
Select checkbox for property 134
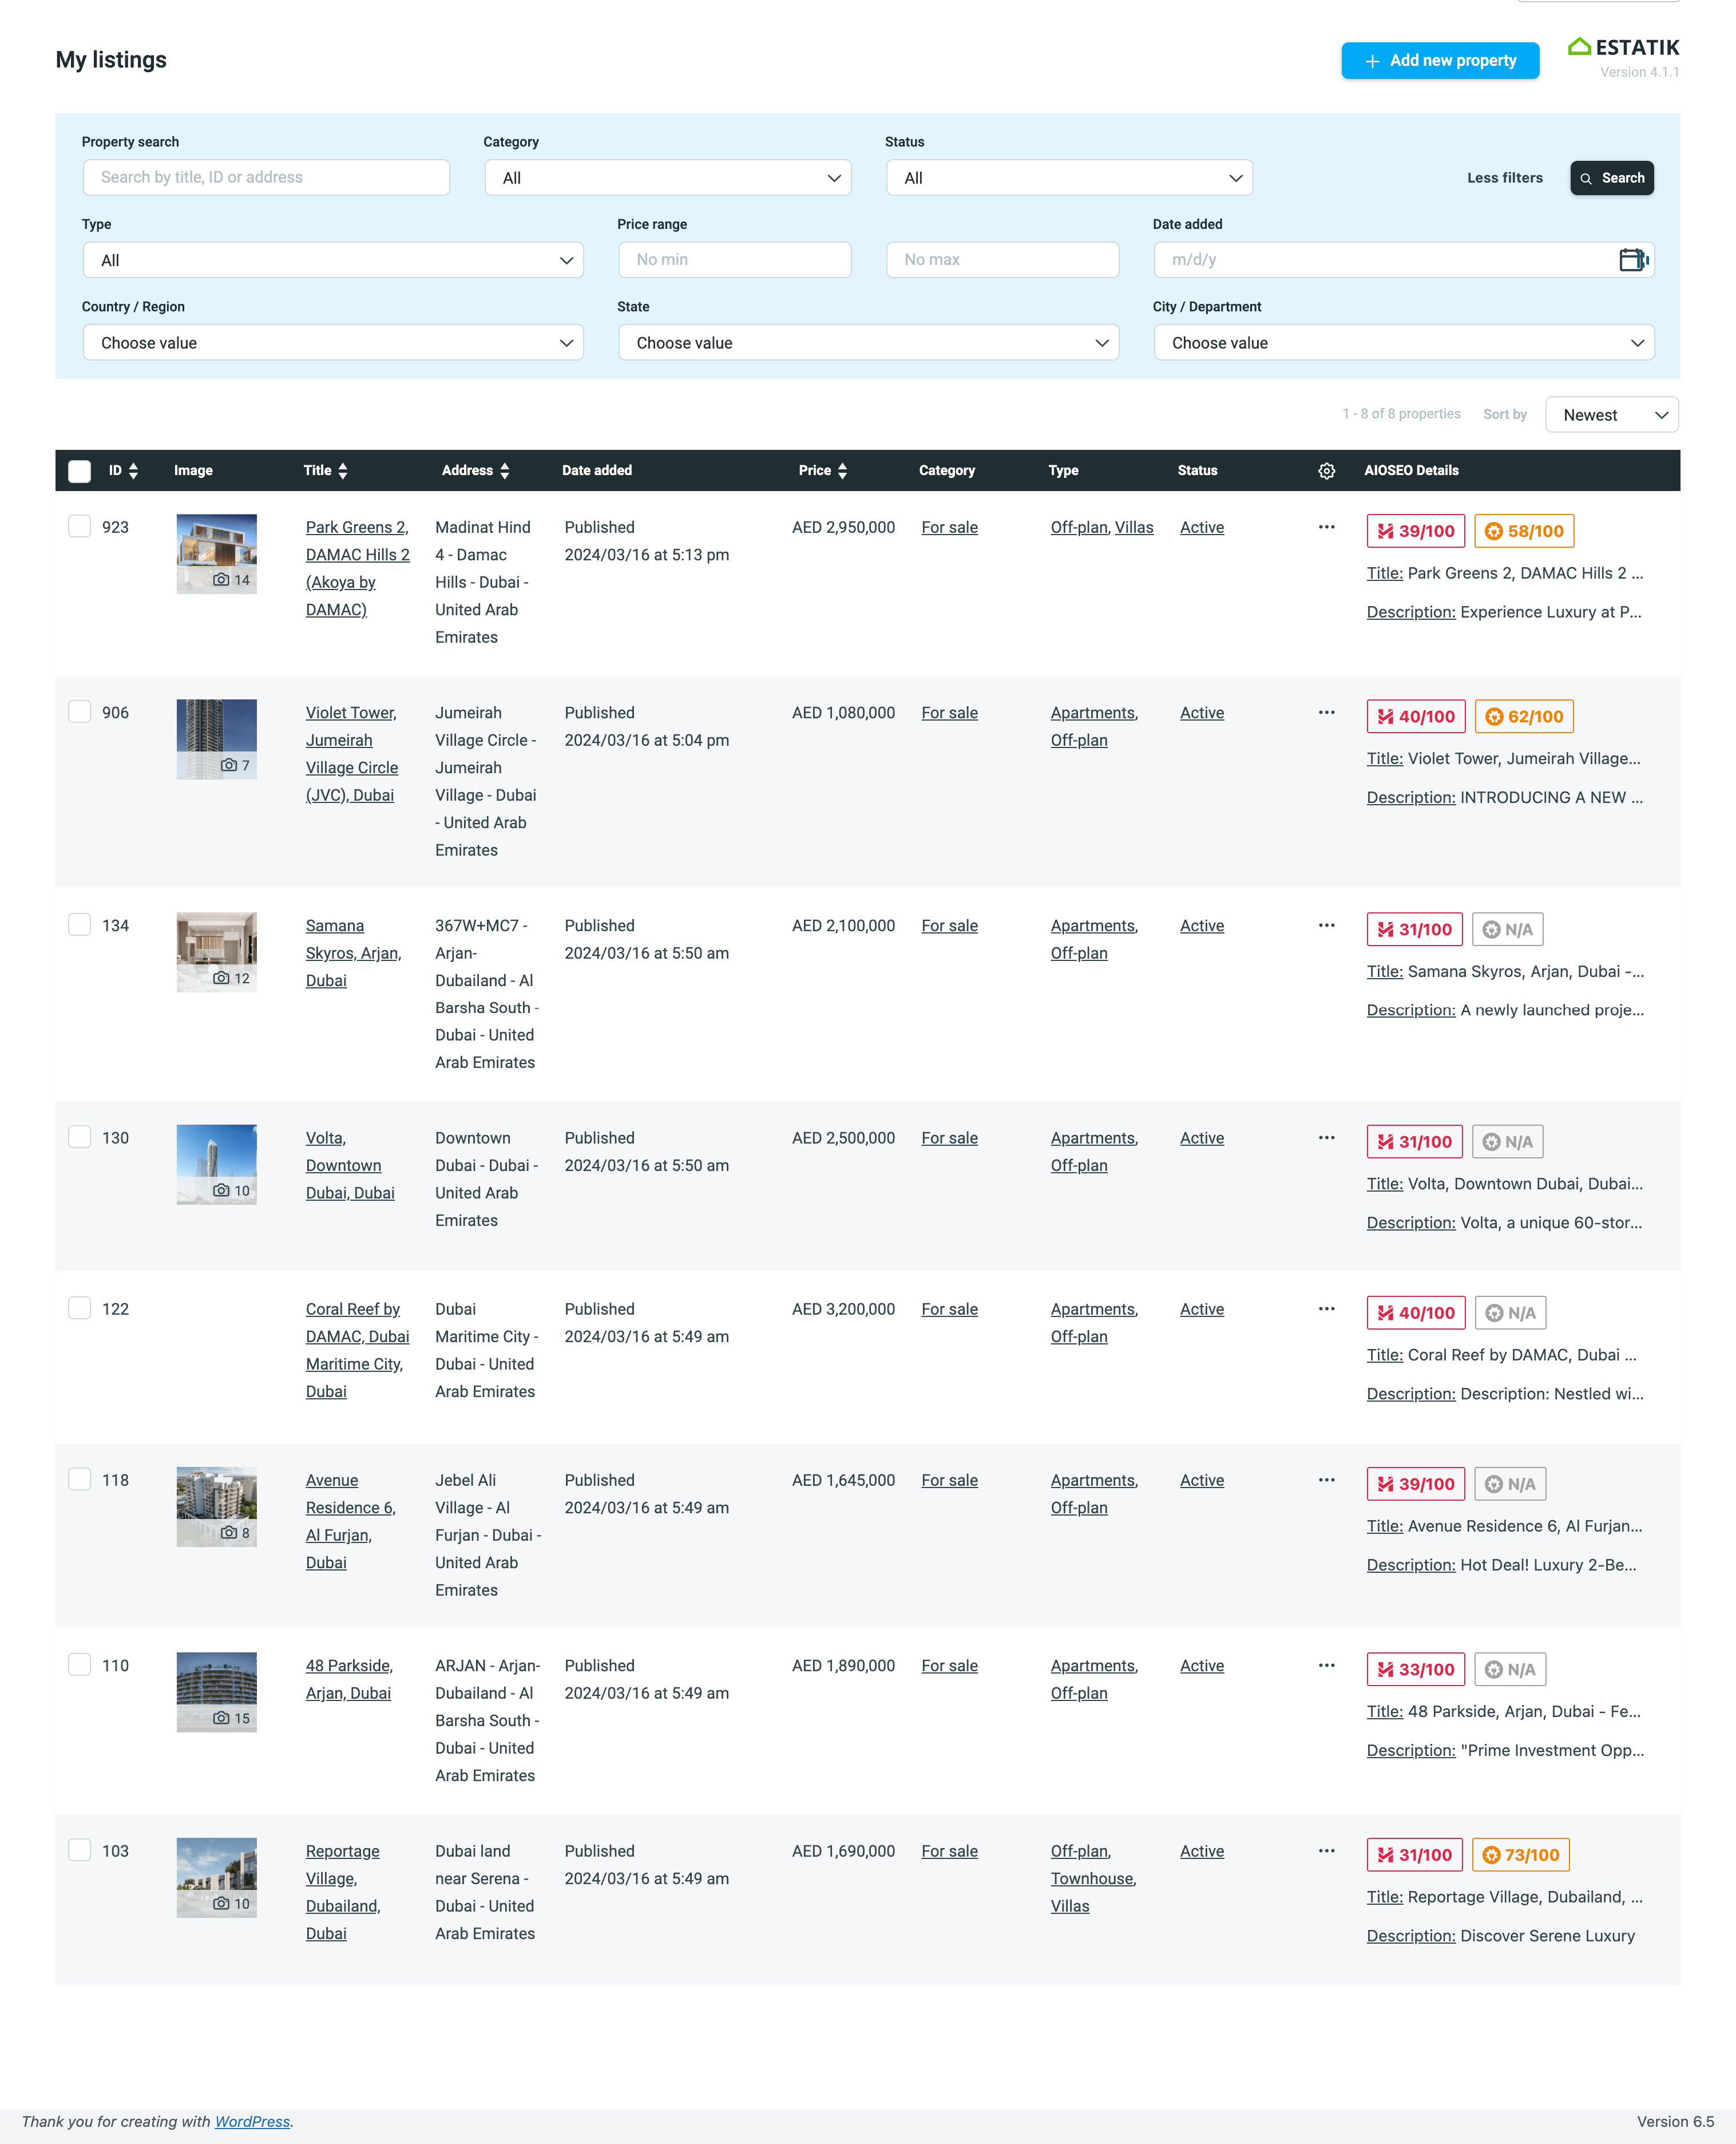tap(80, 924)
